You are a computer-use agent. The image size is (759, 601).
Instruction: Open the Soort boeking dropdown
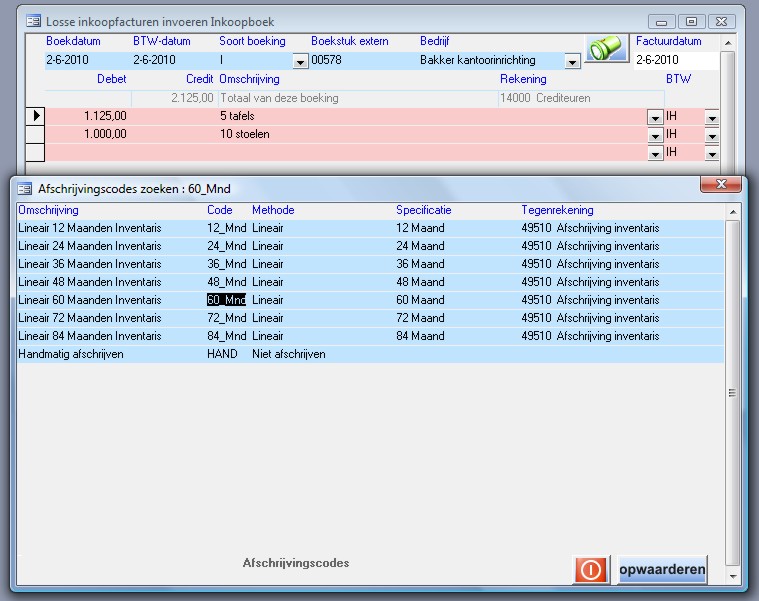tap(300, 61)
